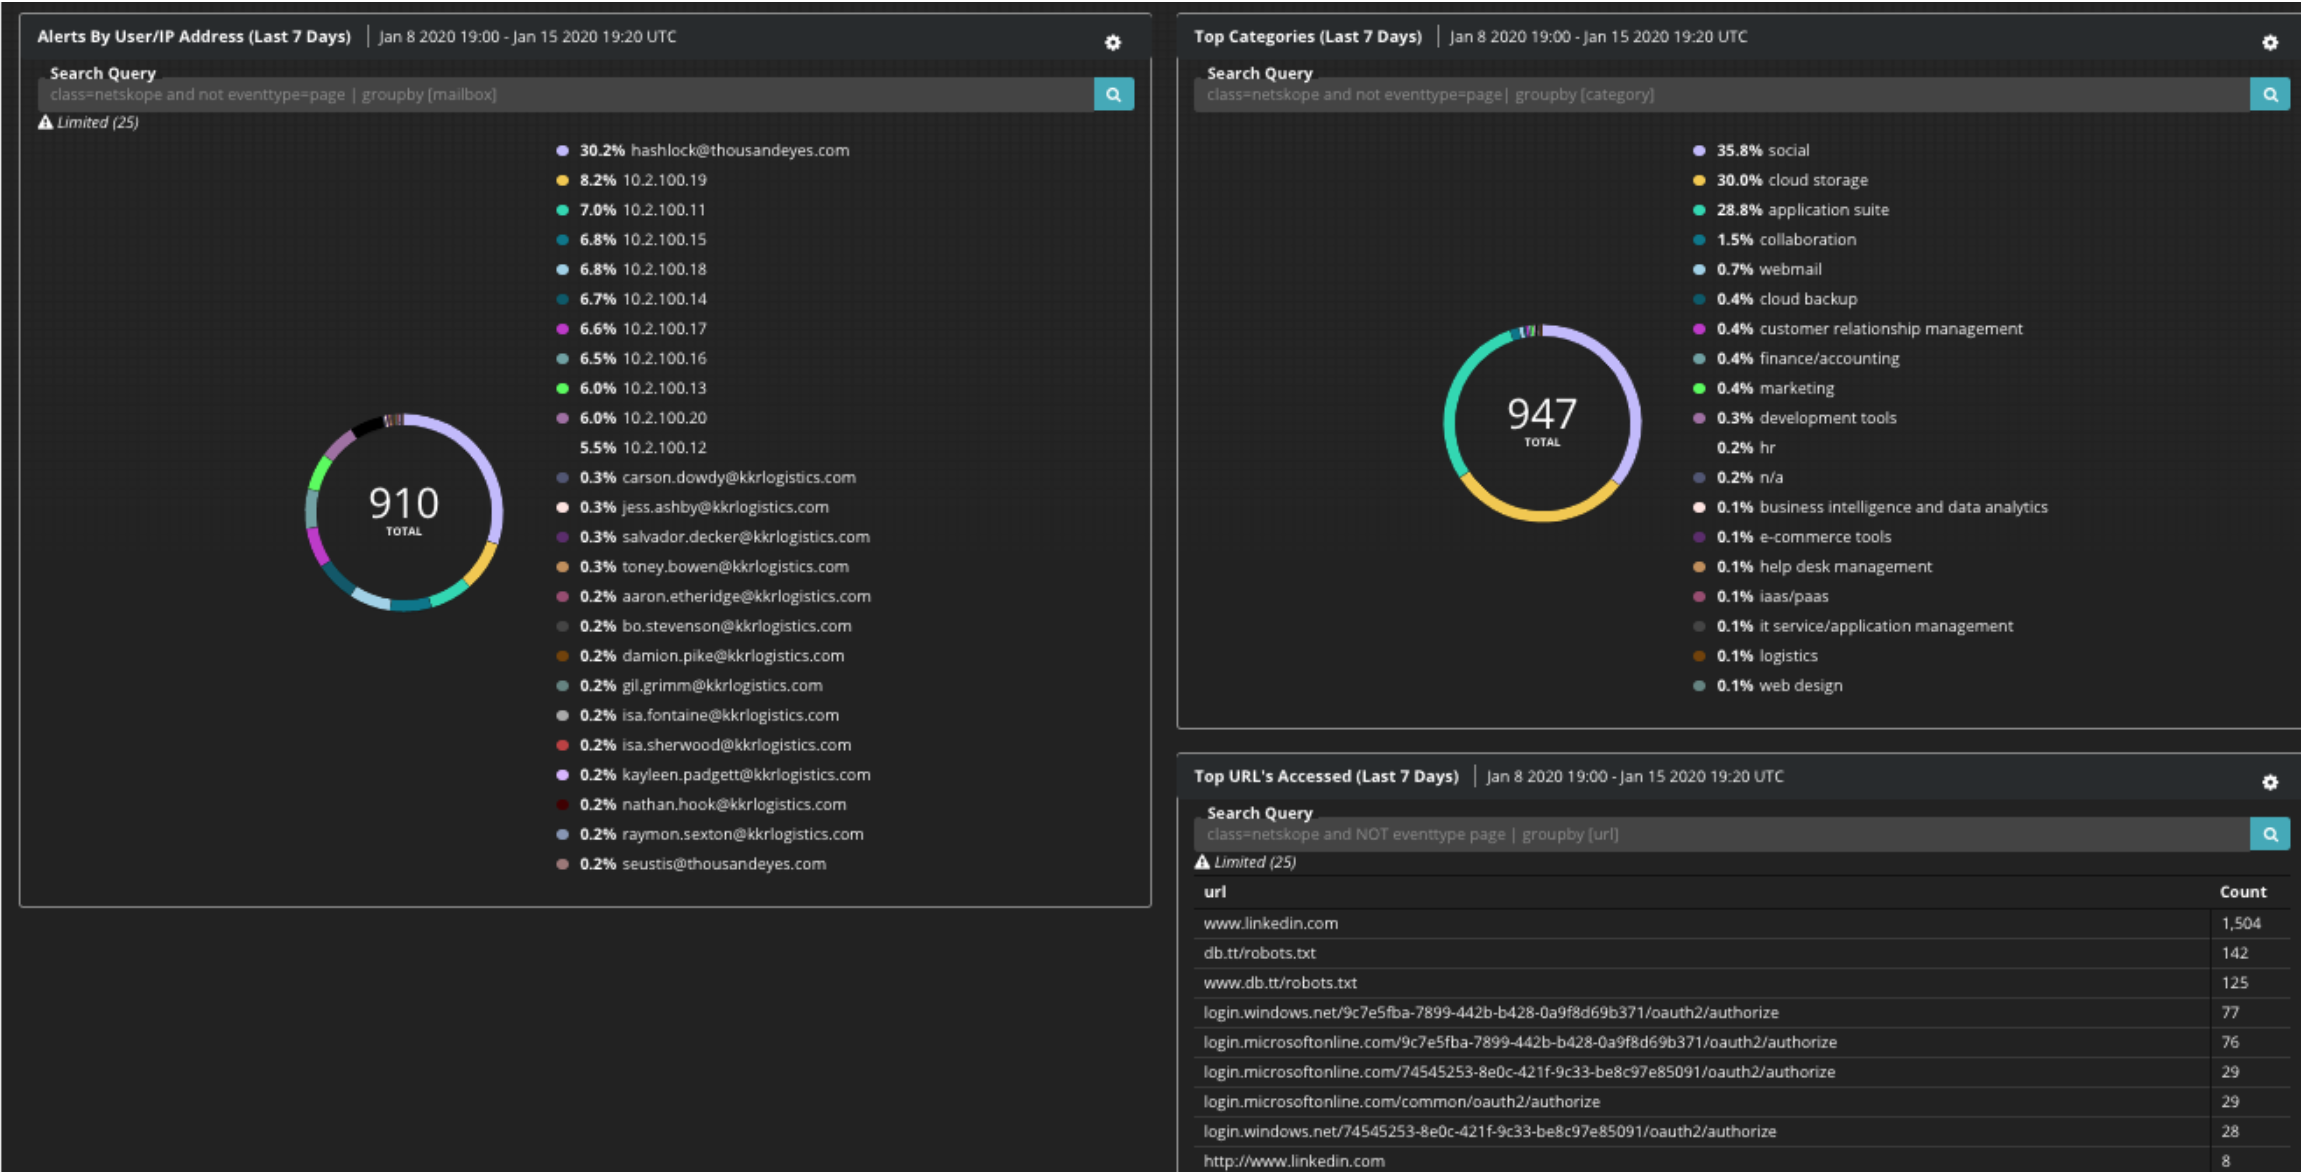Select business intelligence and data analytics entry
The image size is (2302, 1174).
[1870, 507]
